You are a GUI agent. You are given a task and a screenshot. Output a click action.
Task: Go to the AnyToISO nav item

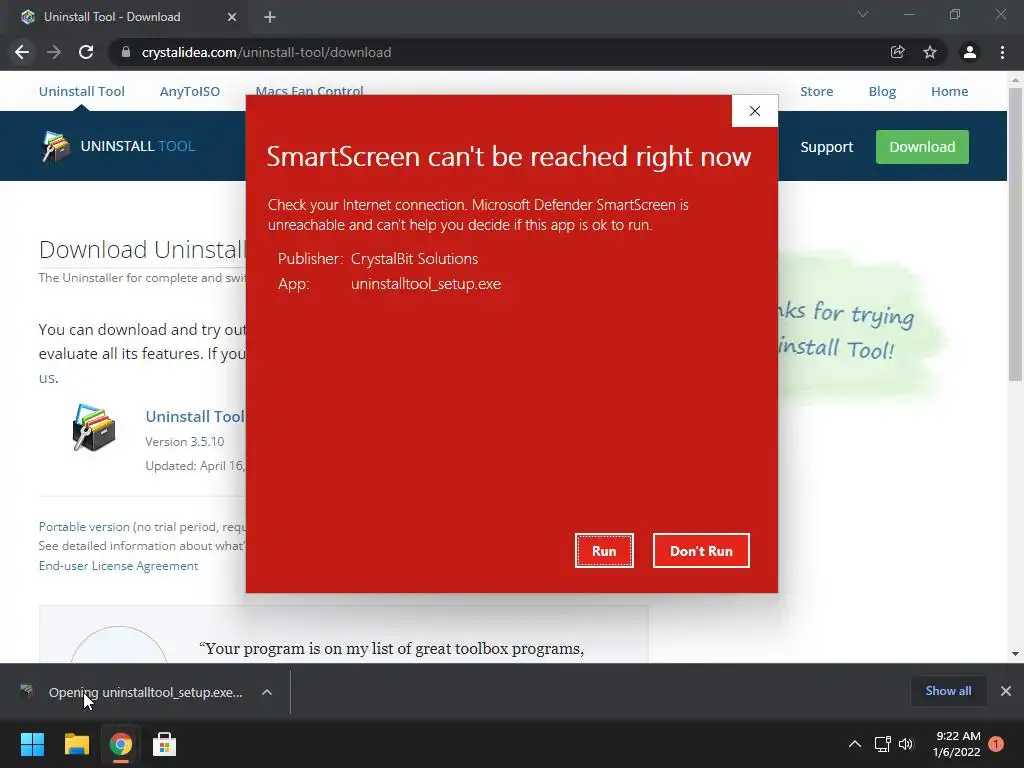pos(190,91)
